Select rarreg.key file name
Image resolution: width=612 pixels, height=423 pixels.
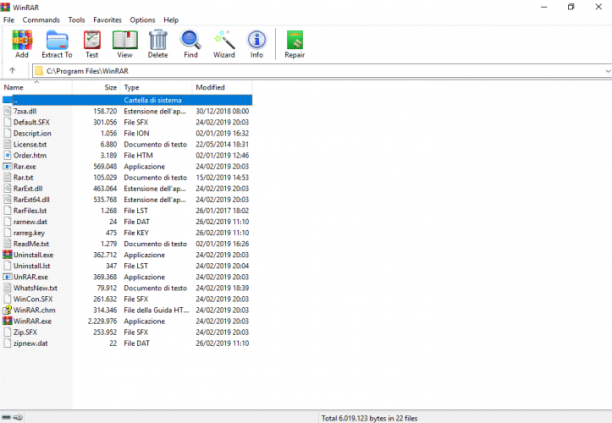point(29,233)
